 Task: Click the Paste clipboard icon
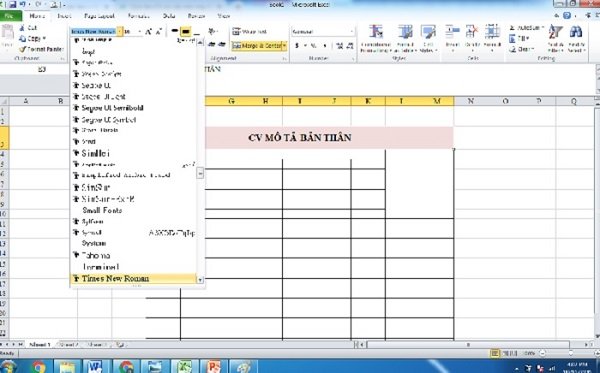7,33
